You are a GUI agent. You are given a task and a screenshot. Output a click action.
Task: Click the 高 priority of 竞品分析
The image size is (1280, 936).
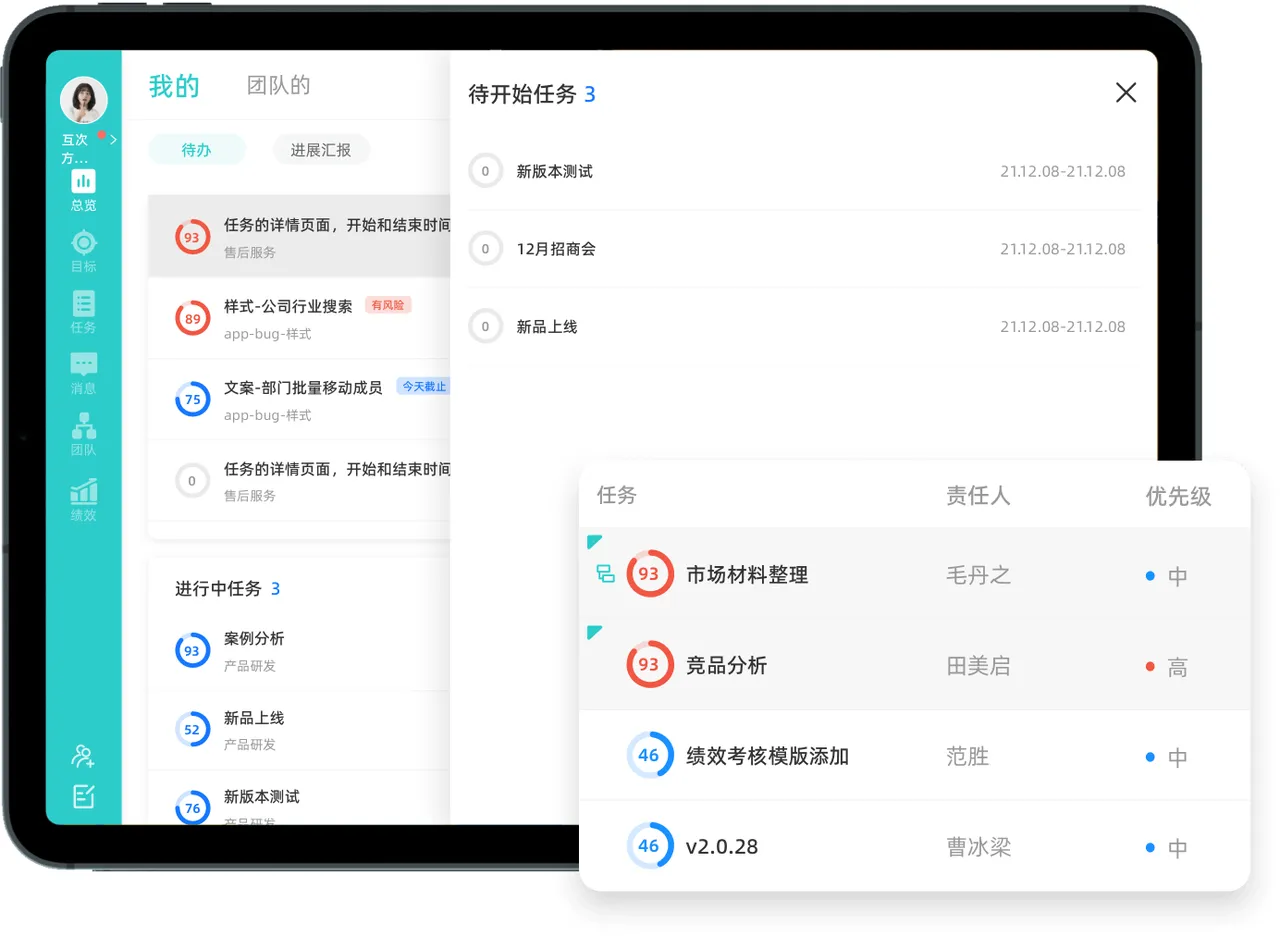click(1167, 667)
